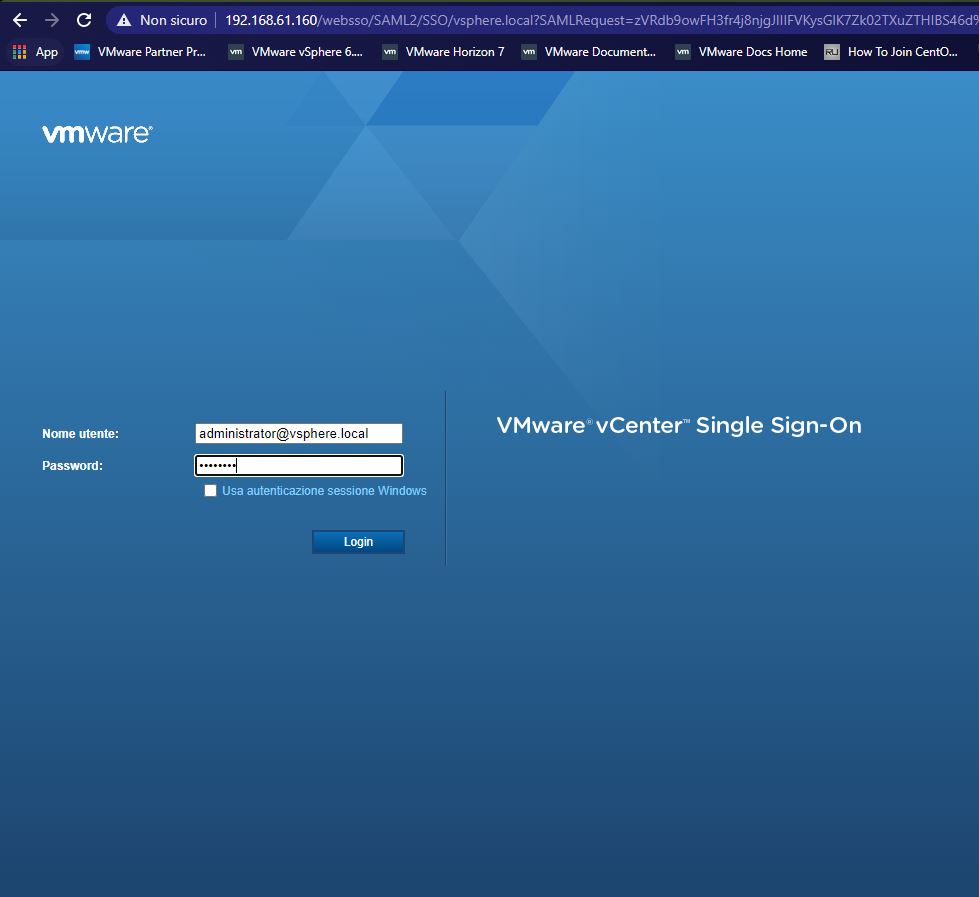
Task: Click the vmware logo
Action: [97, 134]
